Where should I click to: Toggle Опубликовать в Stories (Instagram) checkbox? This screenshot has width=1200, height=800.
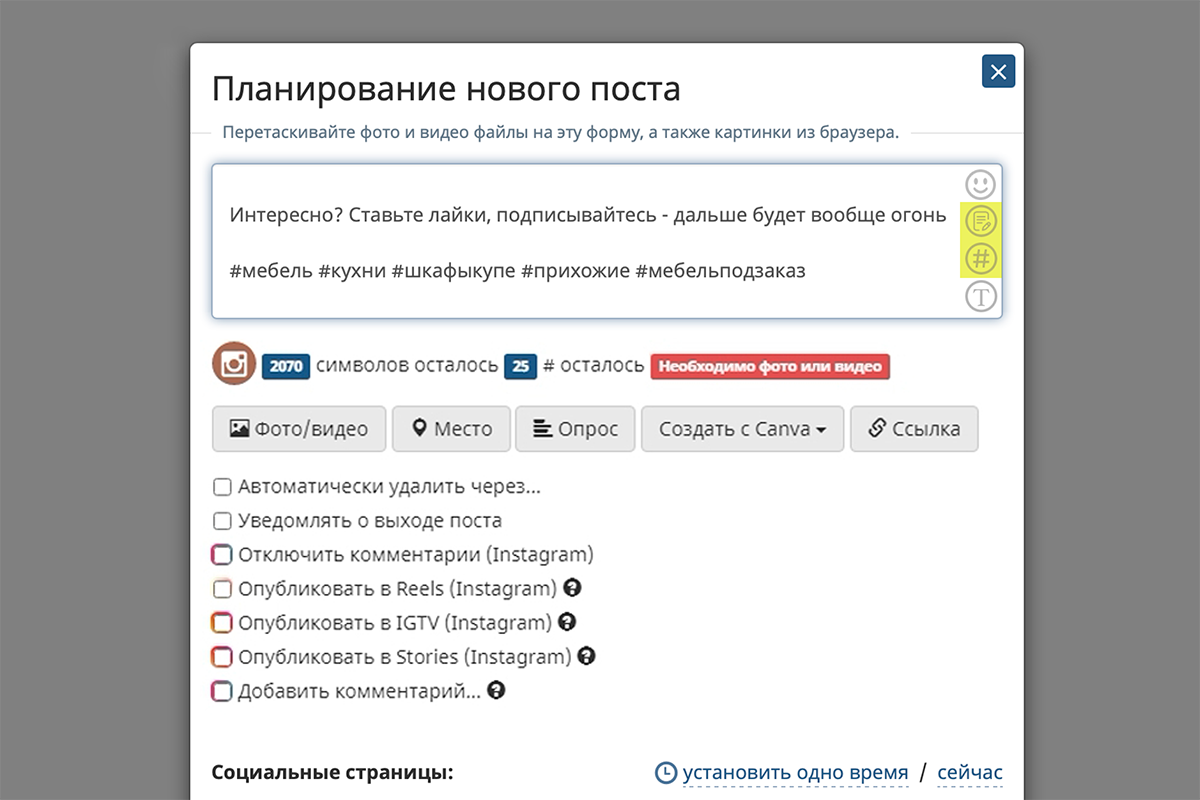[x=222, y=657]
